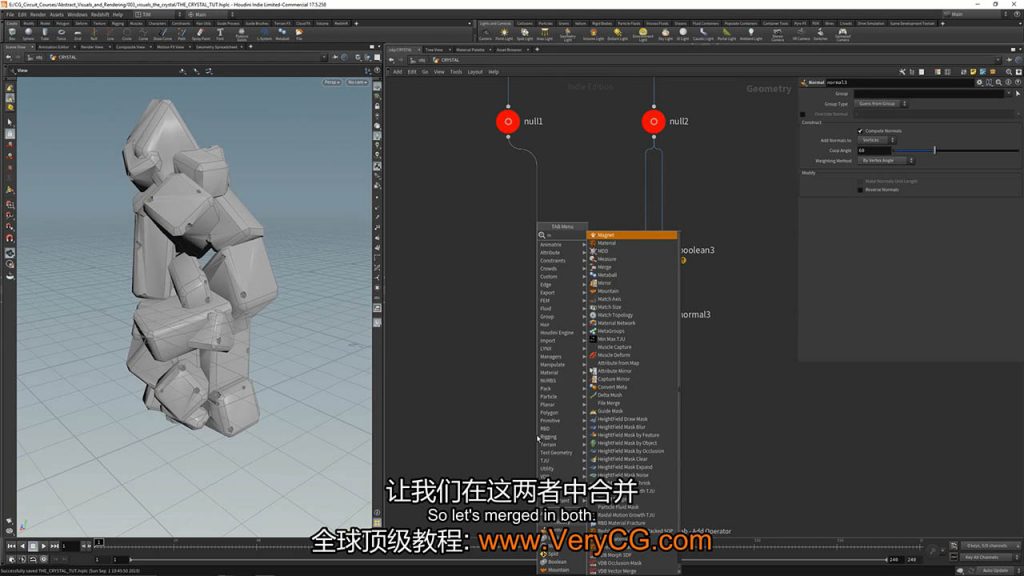The image size is (1024, 576).
Task: Open the Add Normals to dropdown
Action: coord(875,140)
